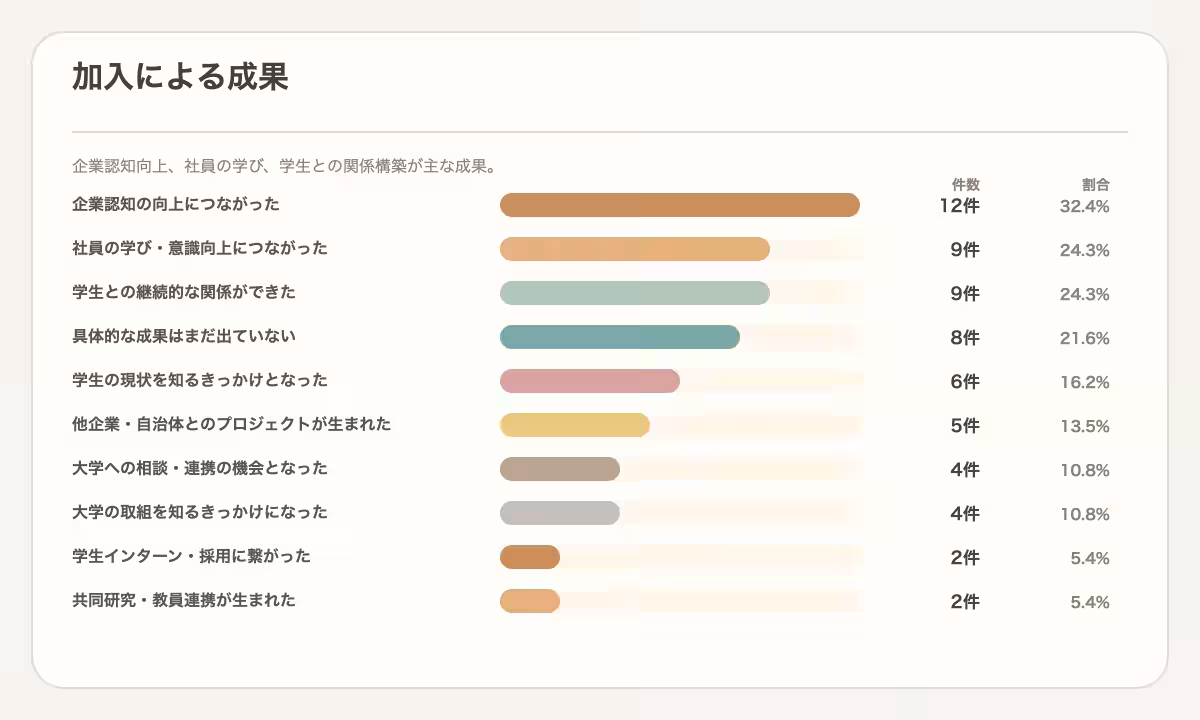Screen dimensions: 1200x720
Task: Click the 件数 column header
Action: tap(965, 185)
